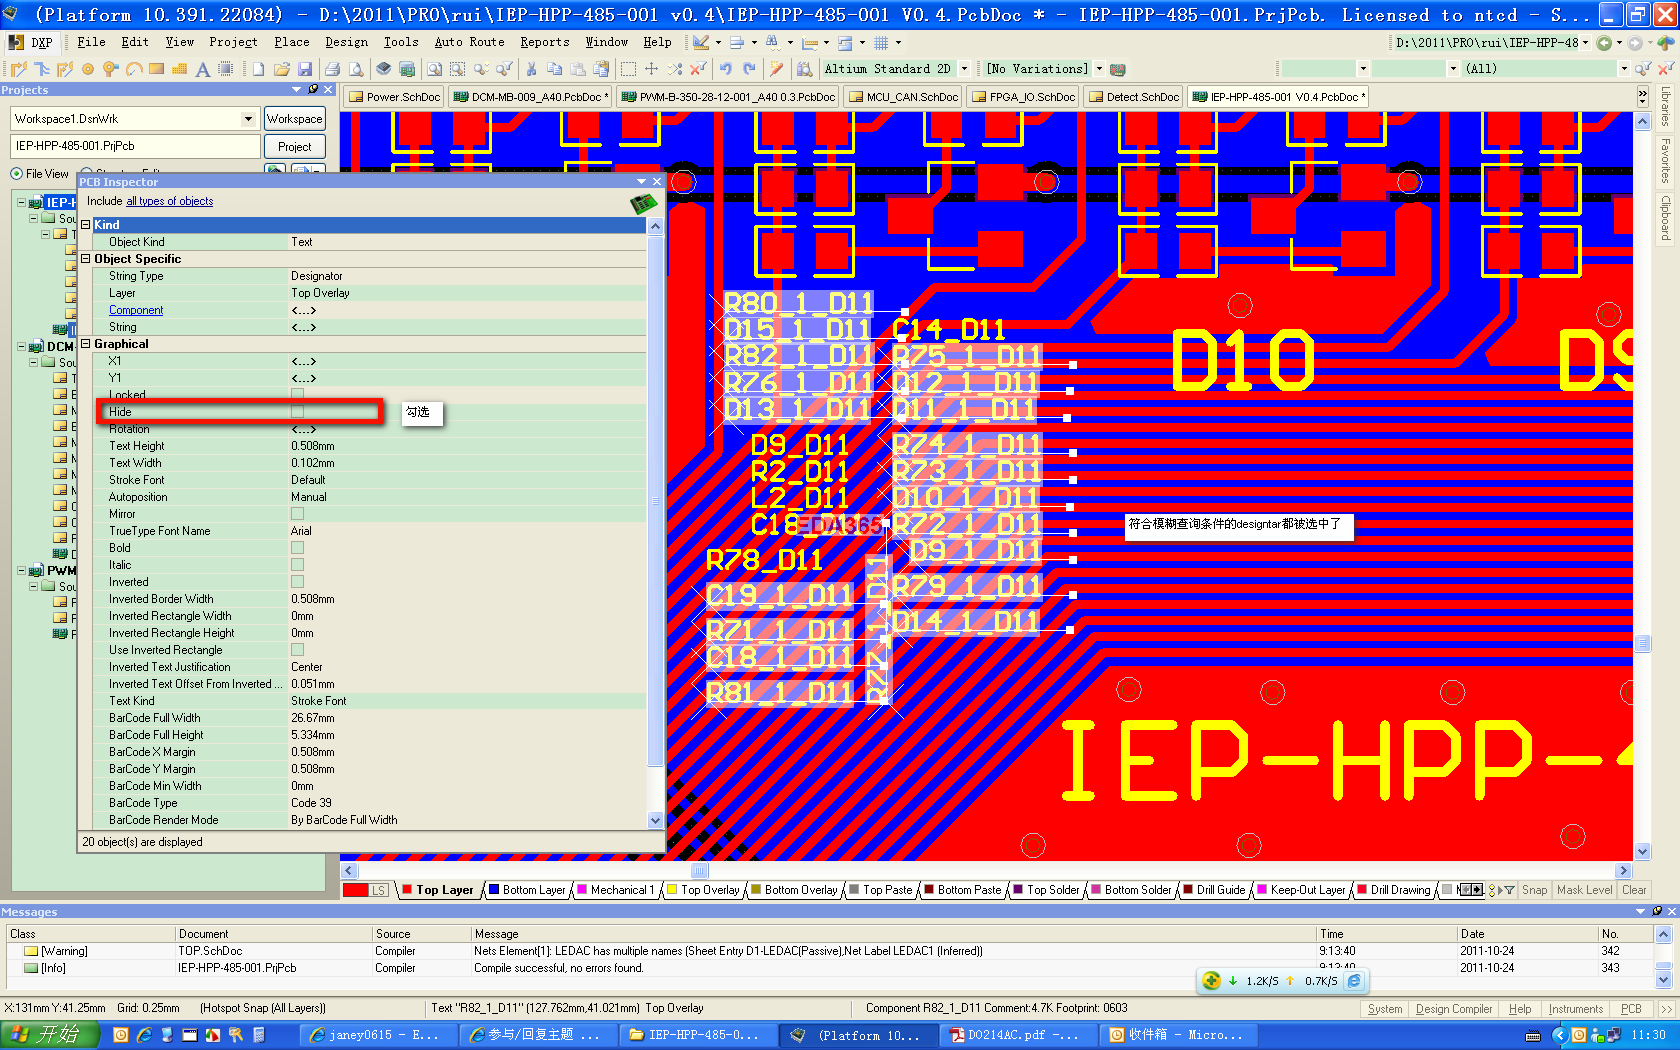Toggle Use Inverted Rectangle checkbox
The image size is (1680, 1050).
pyautogui.click(x=297, y=650)
